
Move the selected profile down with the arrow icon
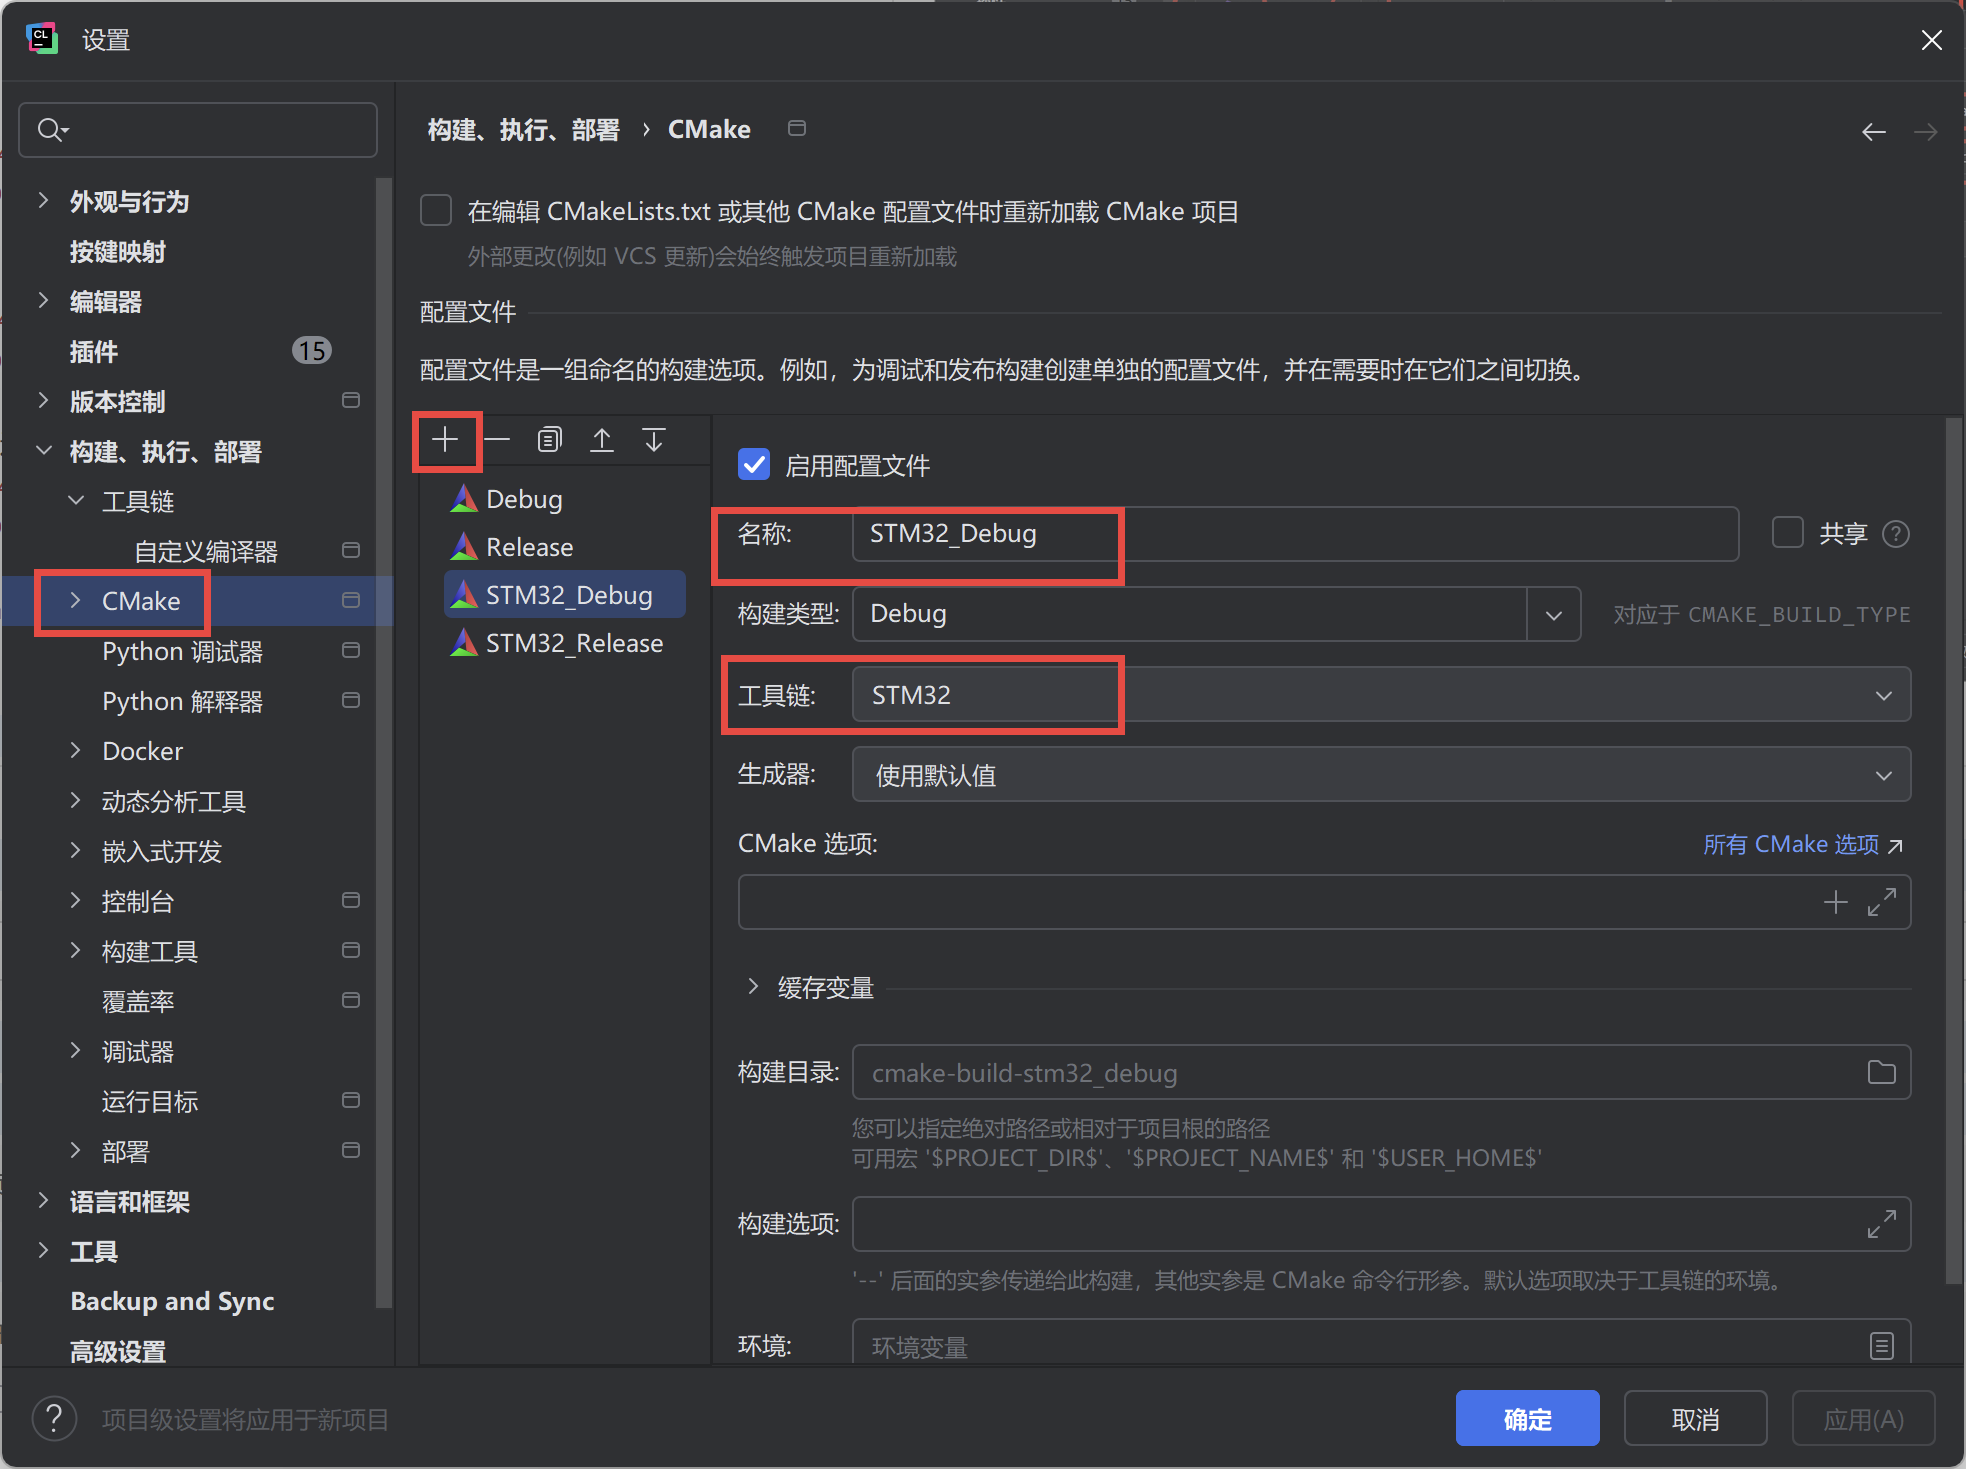(x=653, y=439)
